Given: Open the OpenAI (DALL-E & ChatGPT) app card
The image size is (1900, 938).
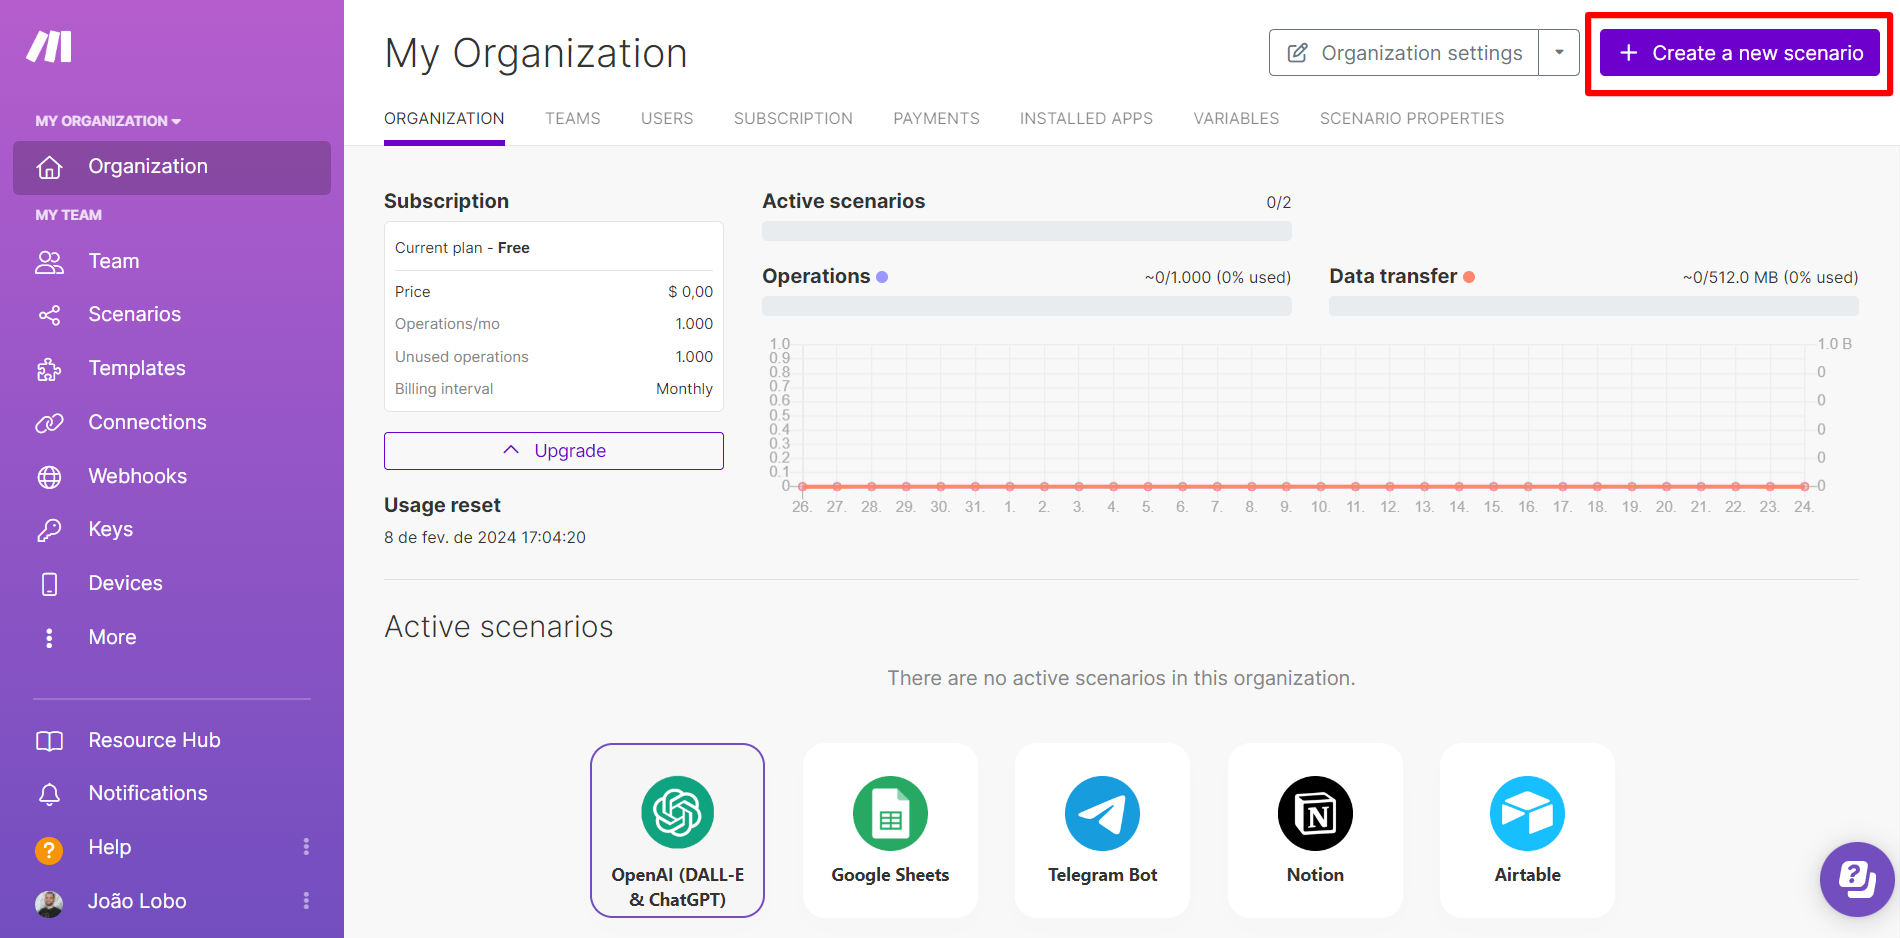Looking at the screenshot, I should (678, 830).
